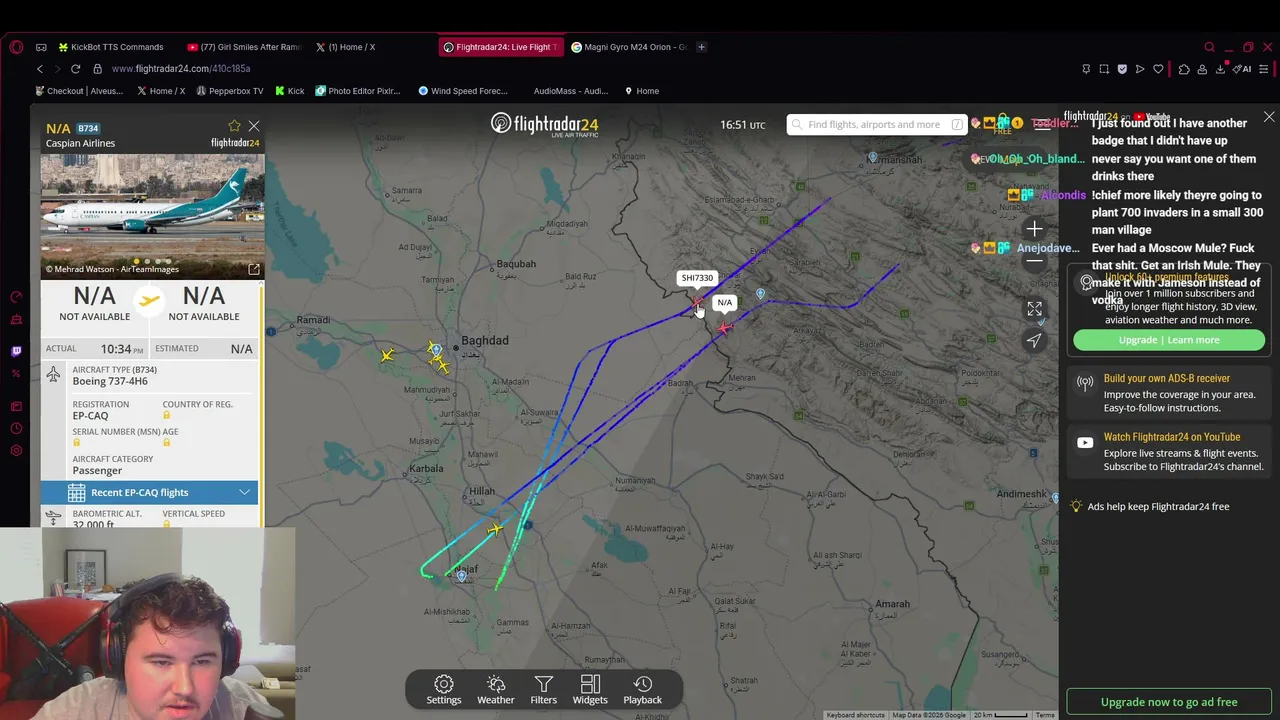Center map on my location
This screenshot has height=720, width=1280.
(x=1034, y=341)
